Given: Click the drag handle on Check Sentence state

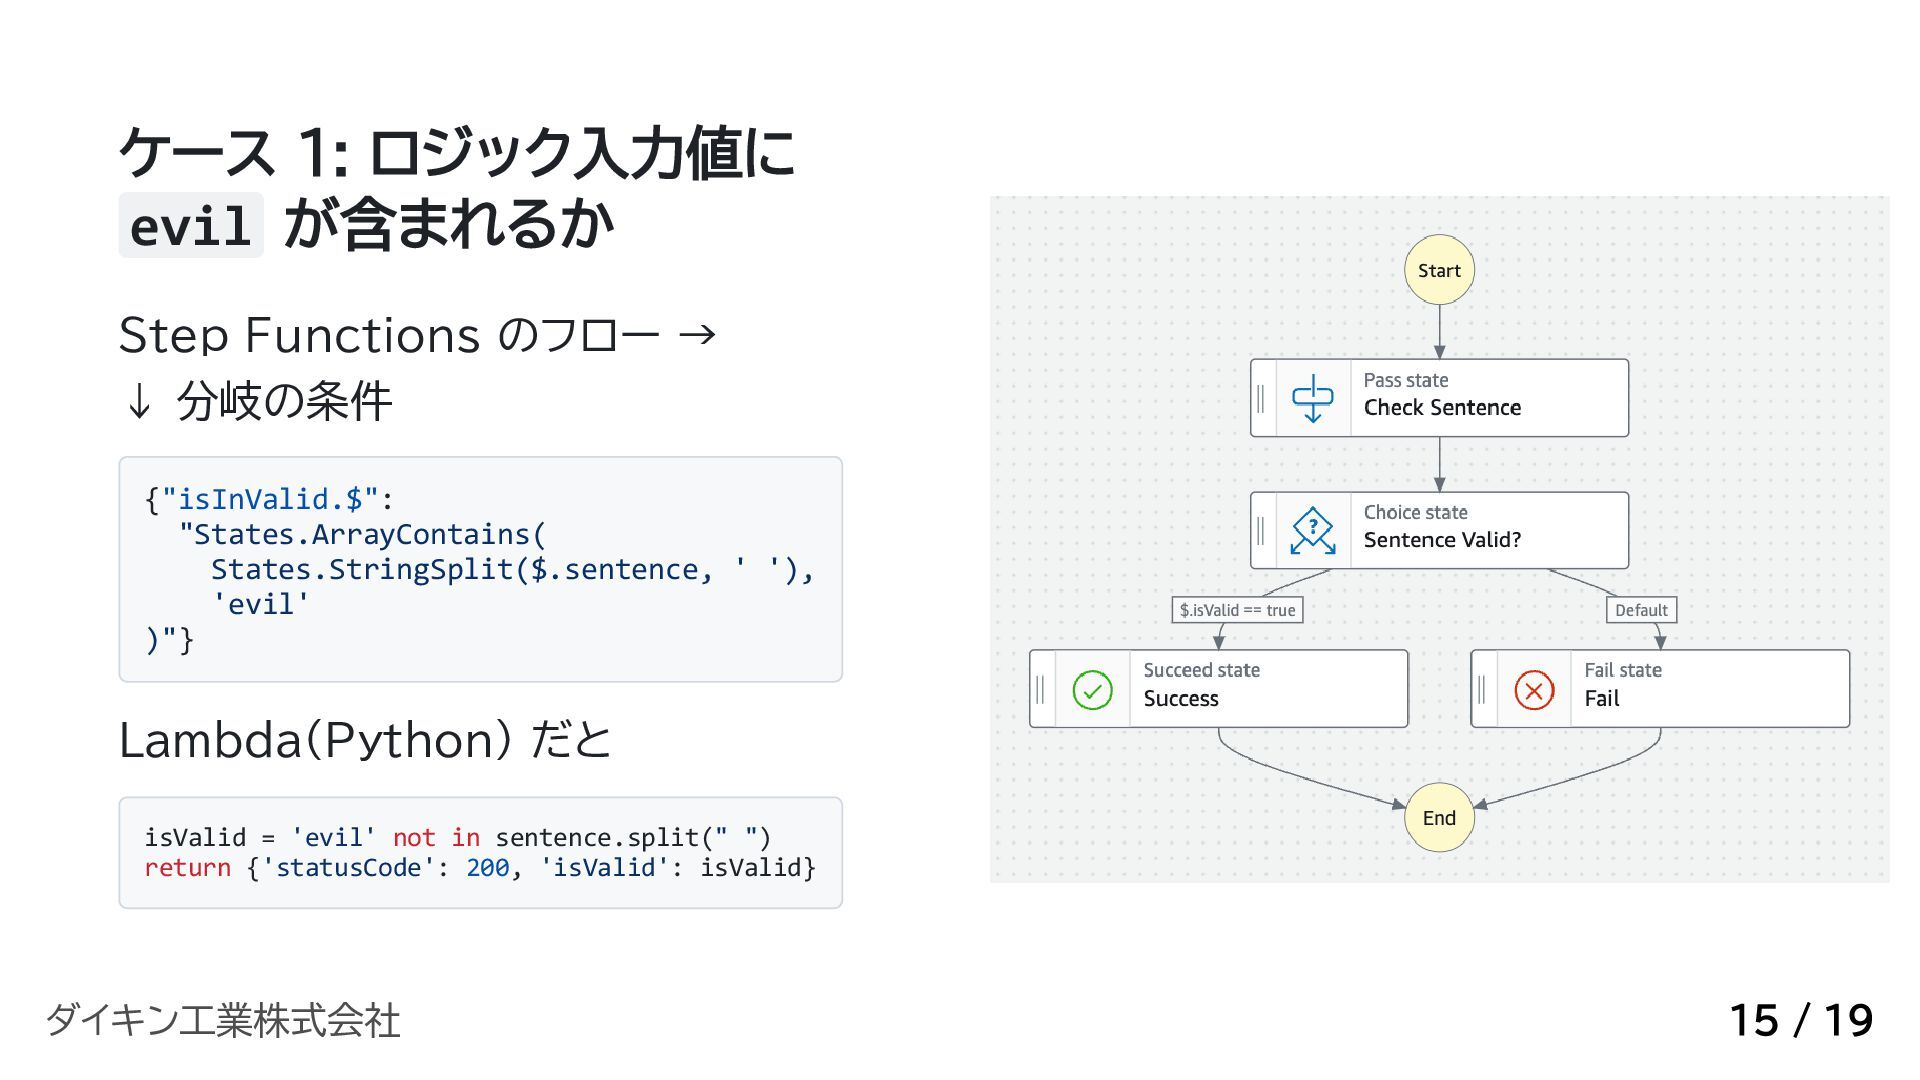Looking at the screenshot, I should (x=1260, y=398).
